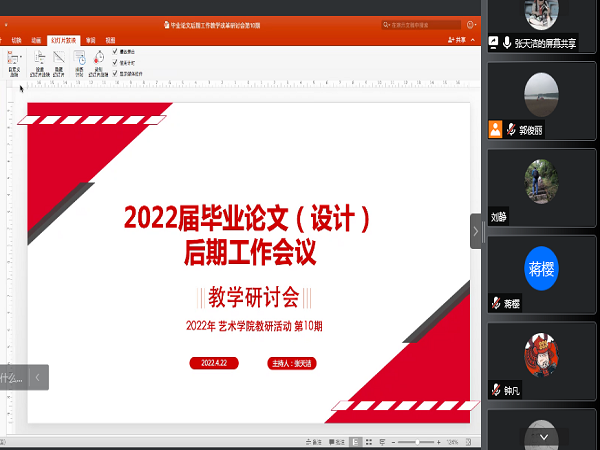
Task: Click the zoom in plus button
Action: coord(439,442)
